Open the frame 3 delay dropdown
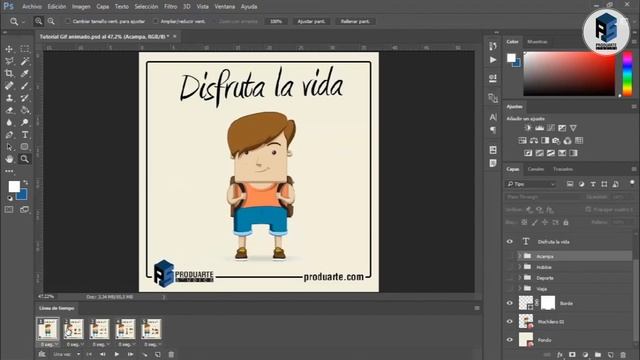The height and width of the screenshot is (360, 640). 100,344
